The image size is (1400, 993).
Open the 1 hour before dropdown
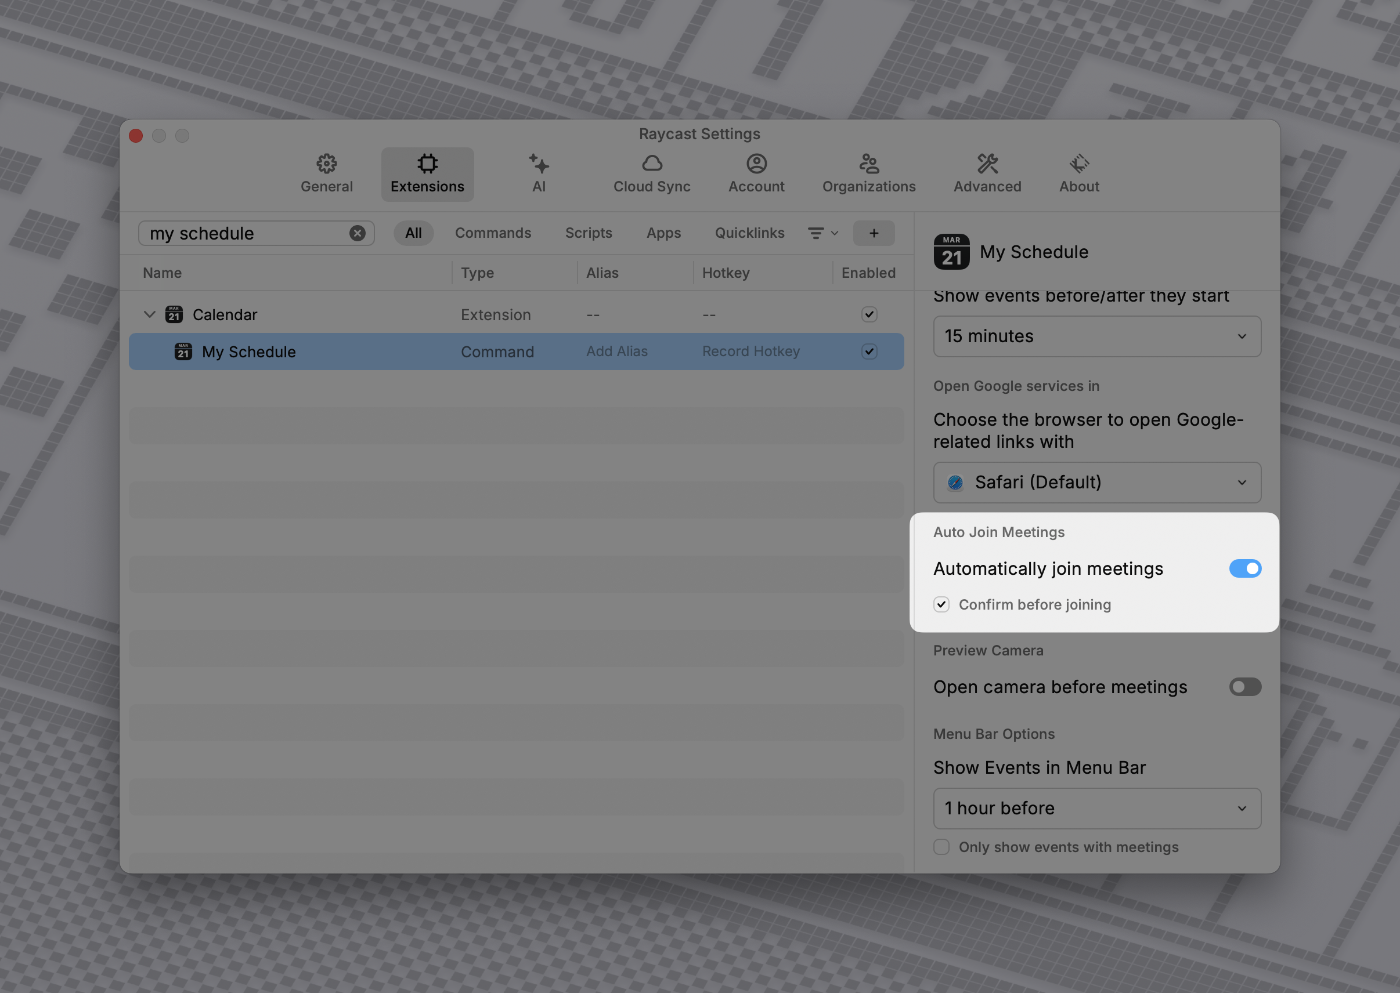(x=1097, y=808)
